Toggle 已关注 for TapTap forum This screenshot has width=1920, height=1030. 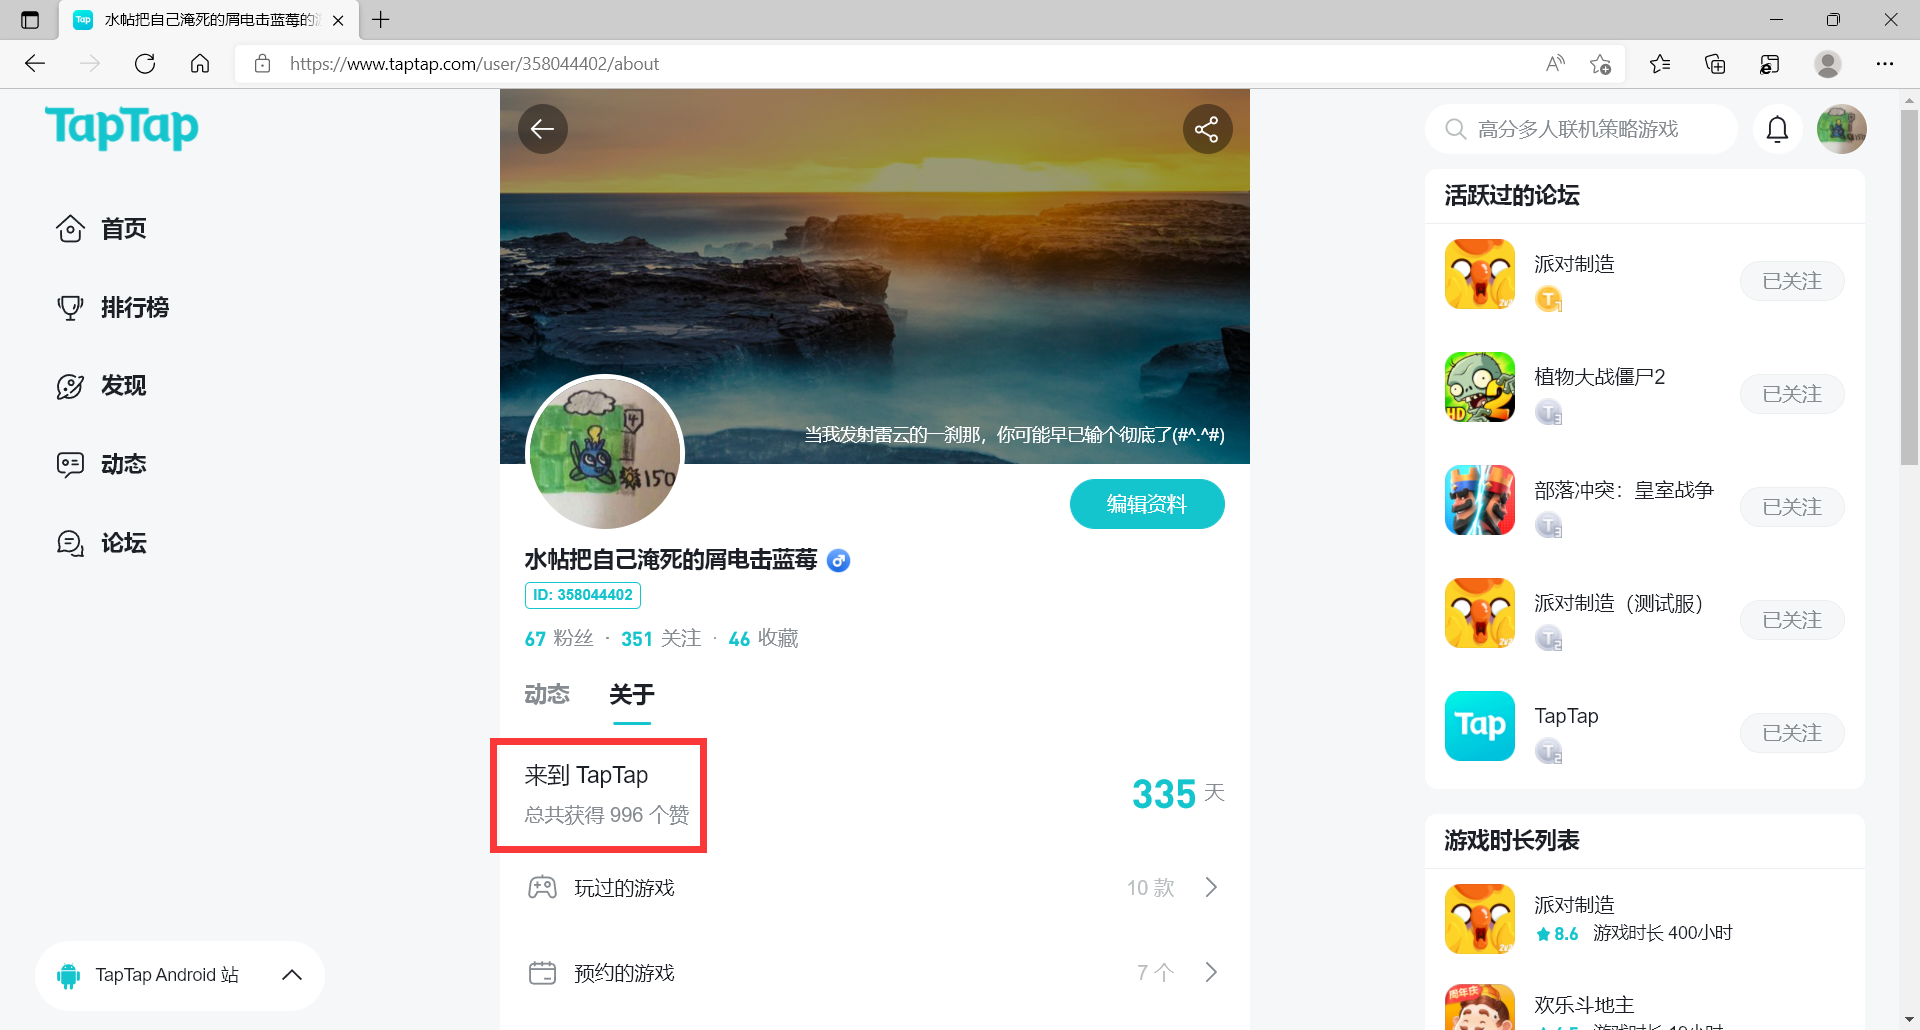click(1792, 733)
